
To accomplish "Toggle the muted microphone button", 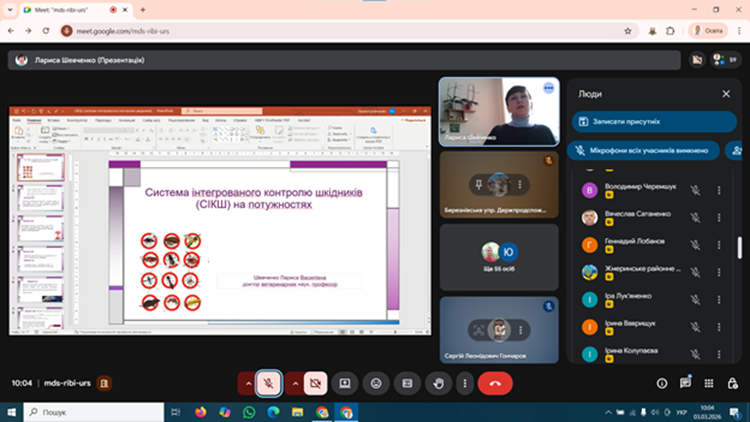I will coord(268,383).
